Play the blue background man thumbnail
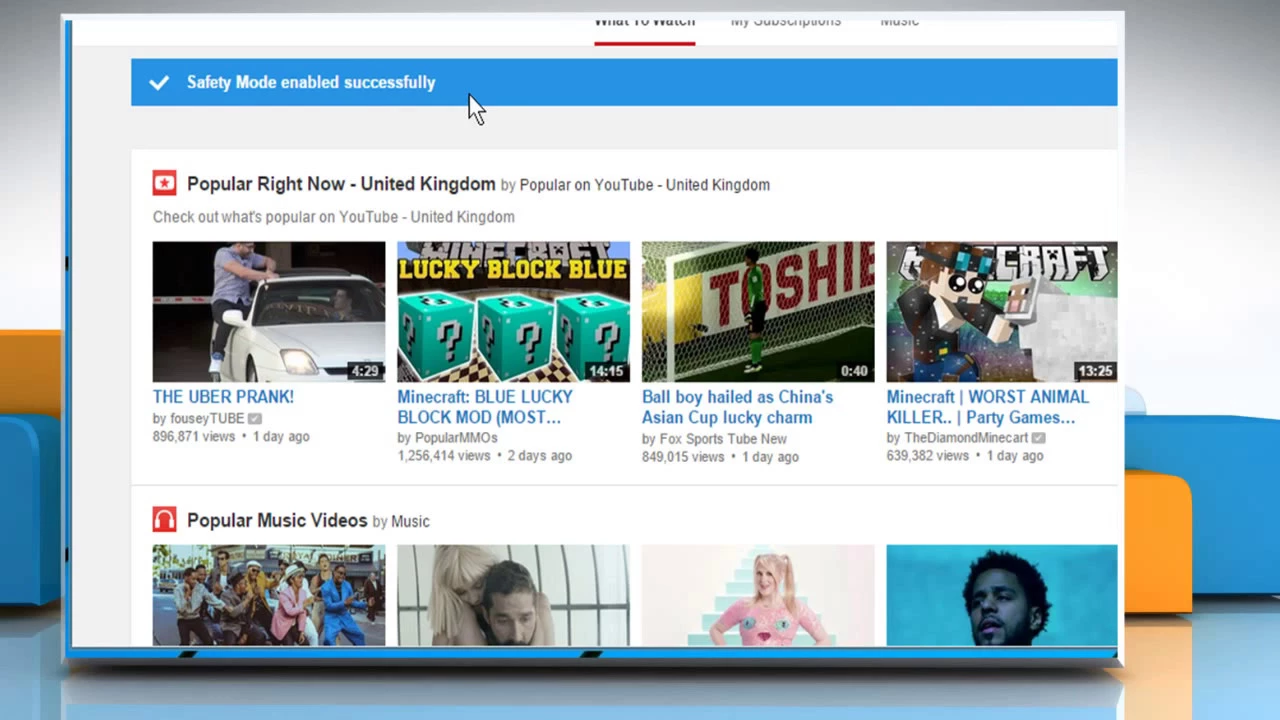This screenshot has height=720, width=1280. (1002, 595)
